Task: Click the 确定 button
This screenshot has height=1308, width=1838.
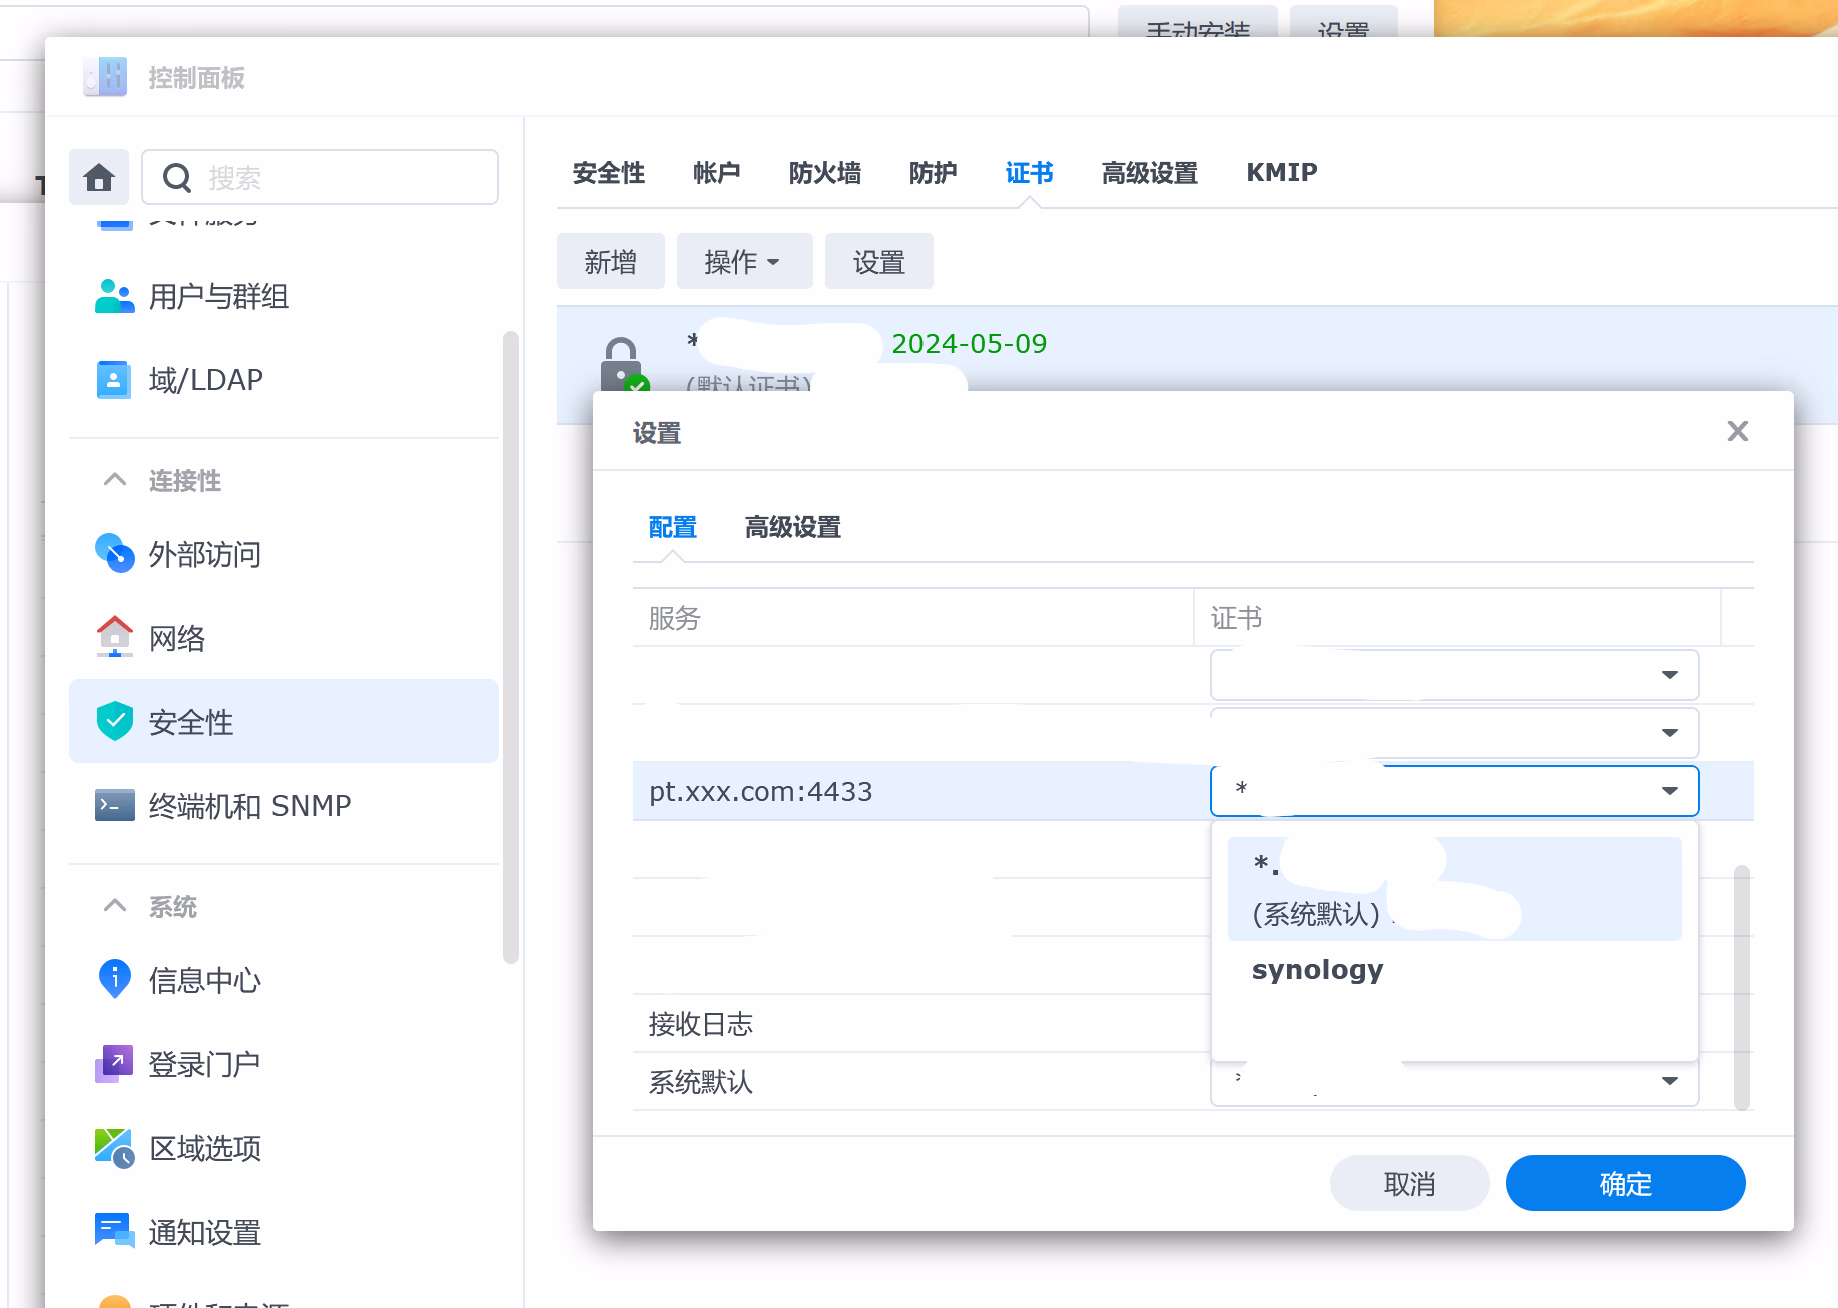Action: coord(1625,1184)
